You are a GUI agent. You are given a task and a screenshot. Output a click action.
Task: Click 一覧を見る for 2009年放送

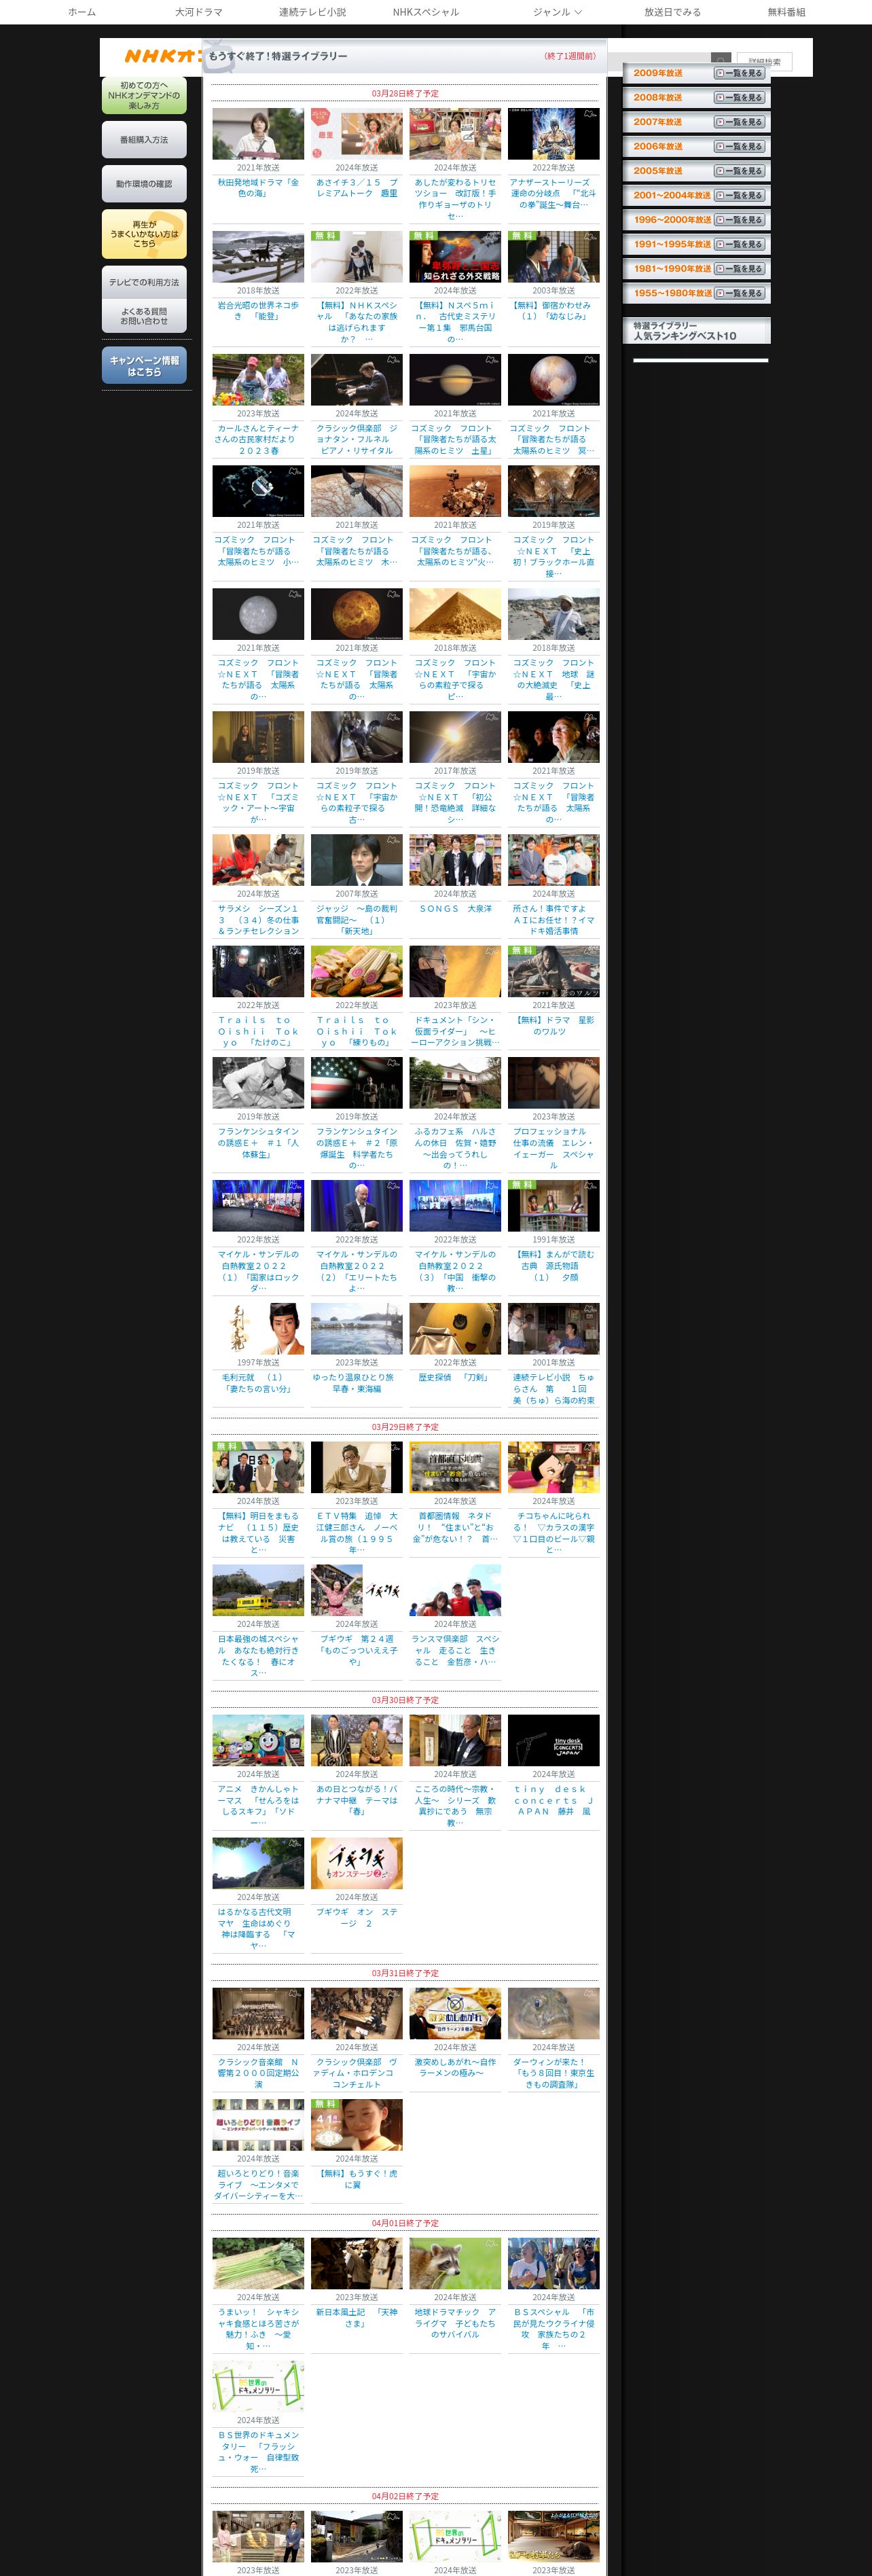(739, 73)
